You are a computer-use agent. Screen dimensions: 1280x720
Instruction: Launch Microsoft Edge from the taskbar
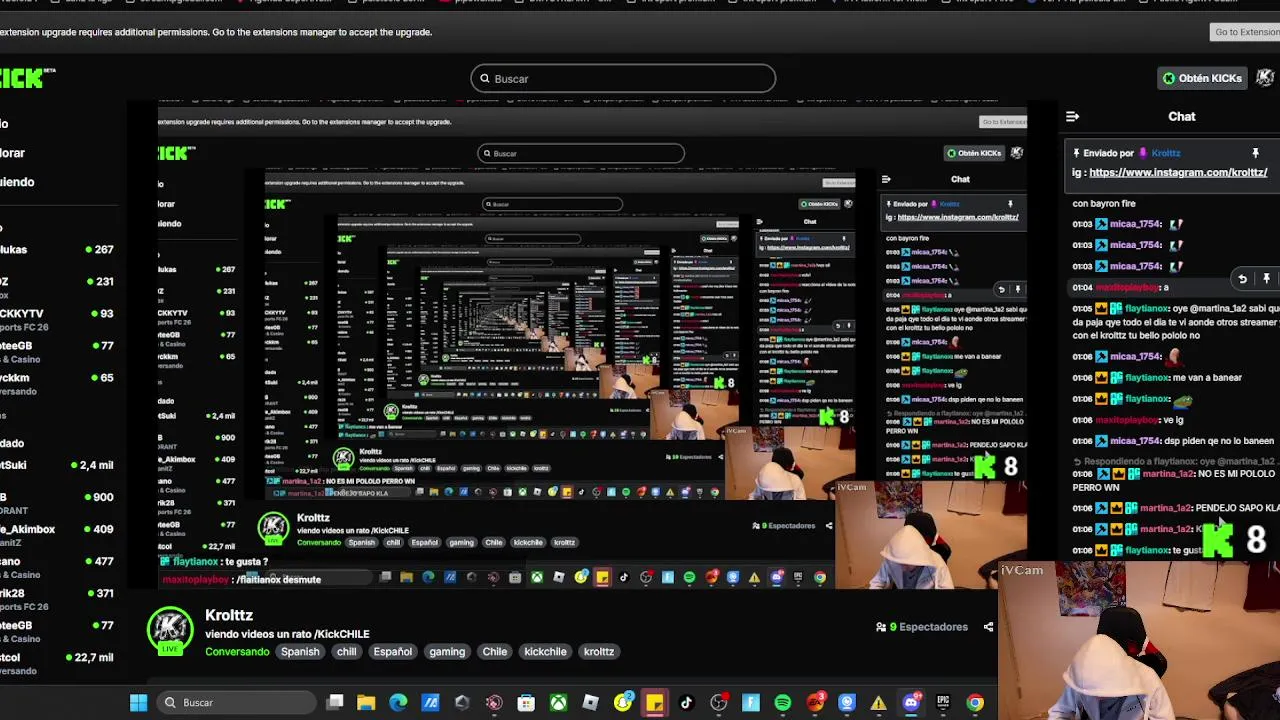pyautogui.click(x=398, y=703)
